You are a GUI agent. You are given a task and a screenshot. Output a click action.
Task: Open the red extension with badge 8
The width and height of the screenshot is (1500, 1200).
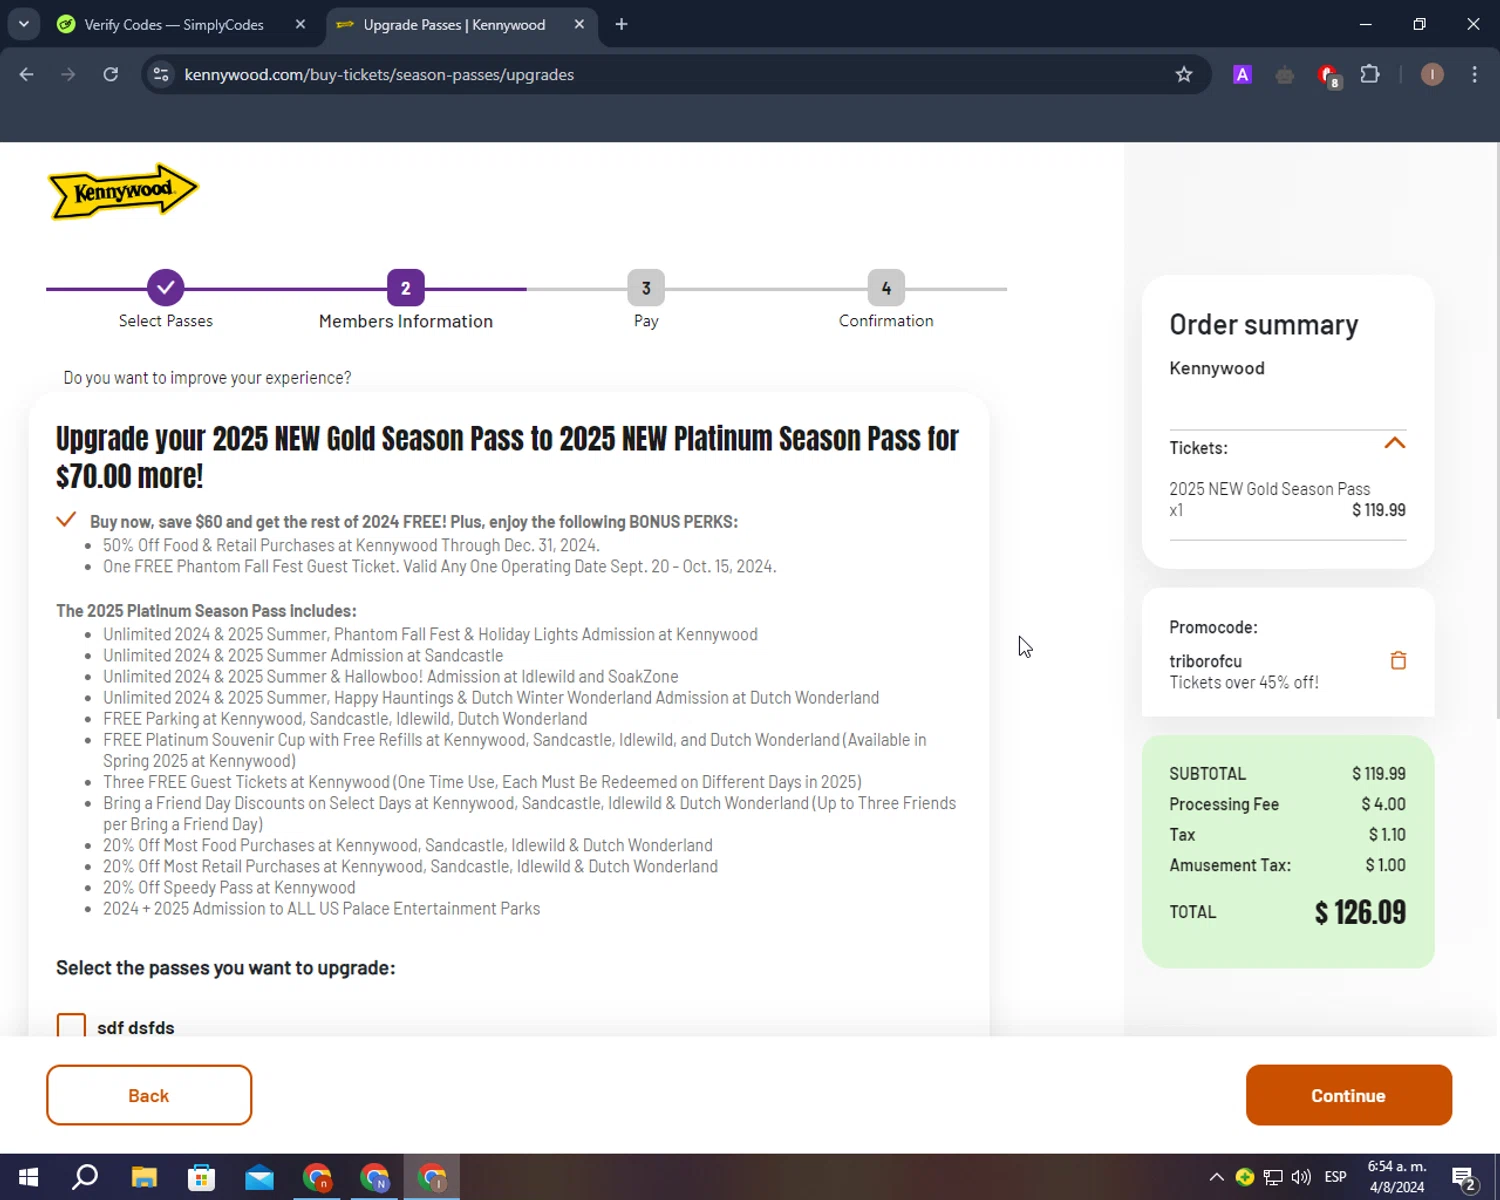tap(1328, 75)
